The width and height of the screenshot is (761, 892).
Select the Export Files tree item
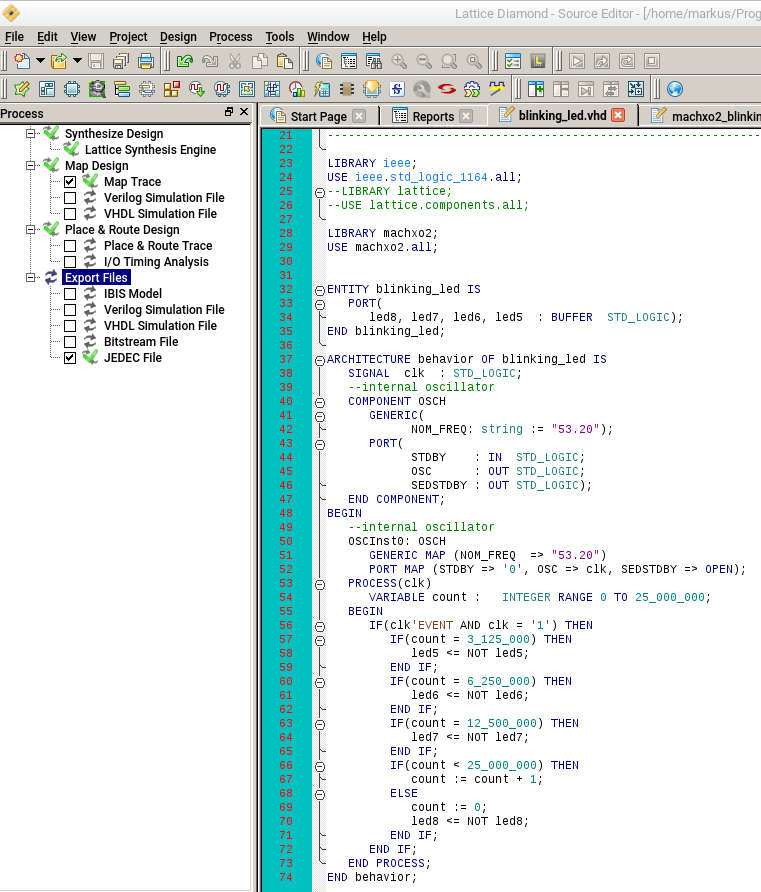coord(96,278)
